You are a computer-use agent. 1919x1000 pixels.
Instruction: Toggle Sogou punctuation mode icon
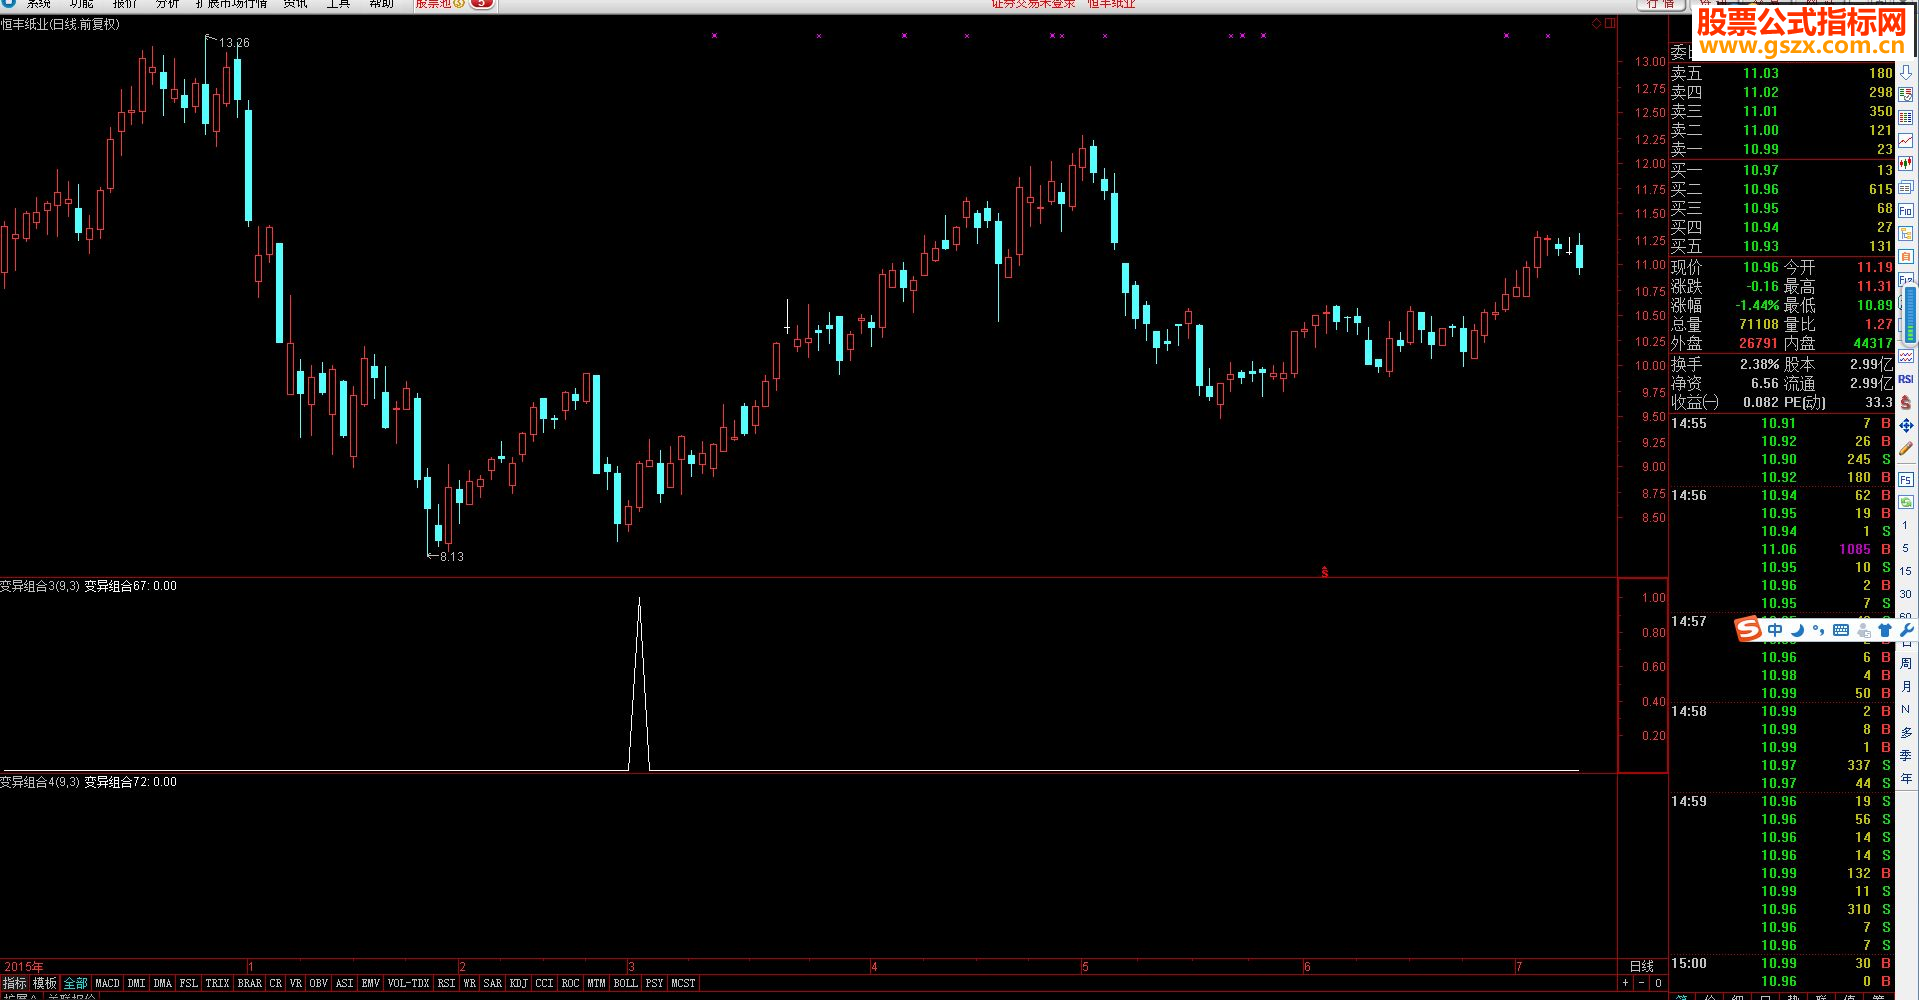[1818, 630]
